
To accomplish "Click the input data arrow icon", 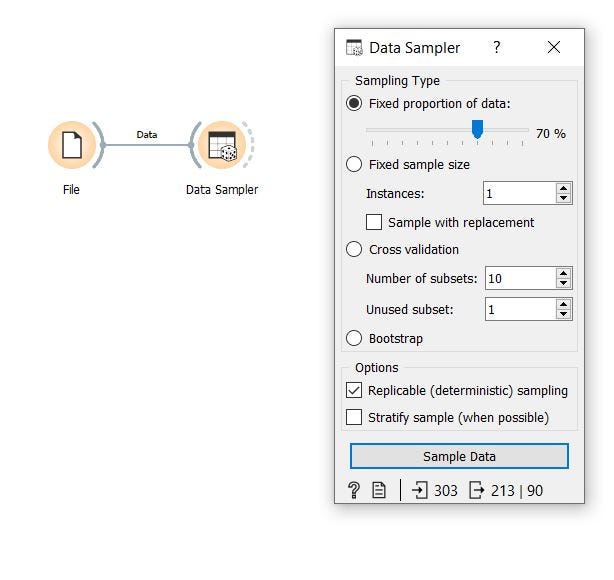I will (x=420, y=490).
